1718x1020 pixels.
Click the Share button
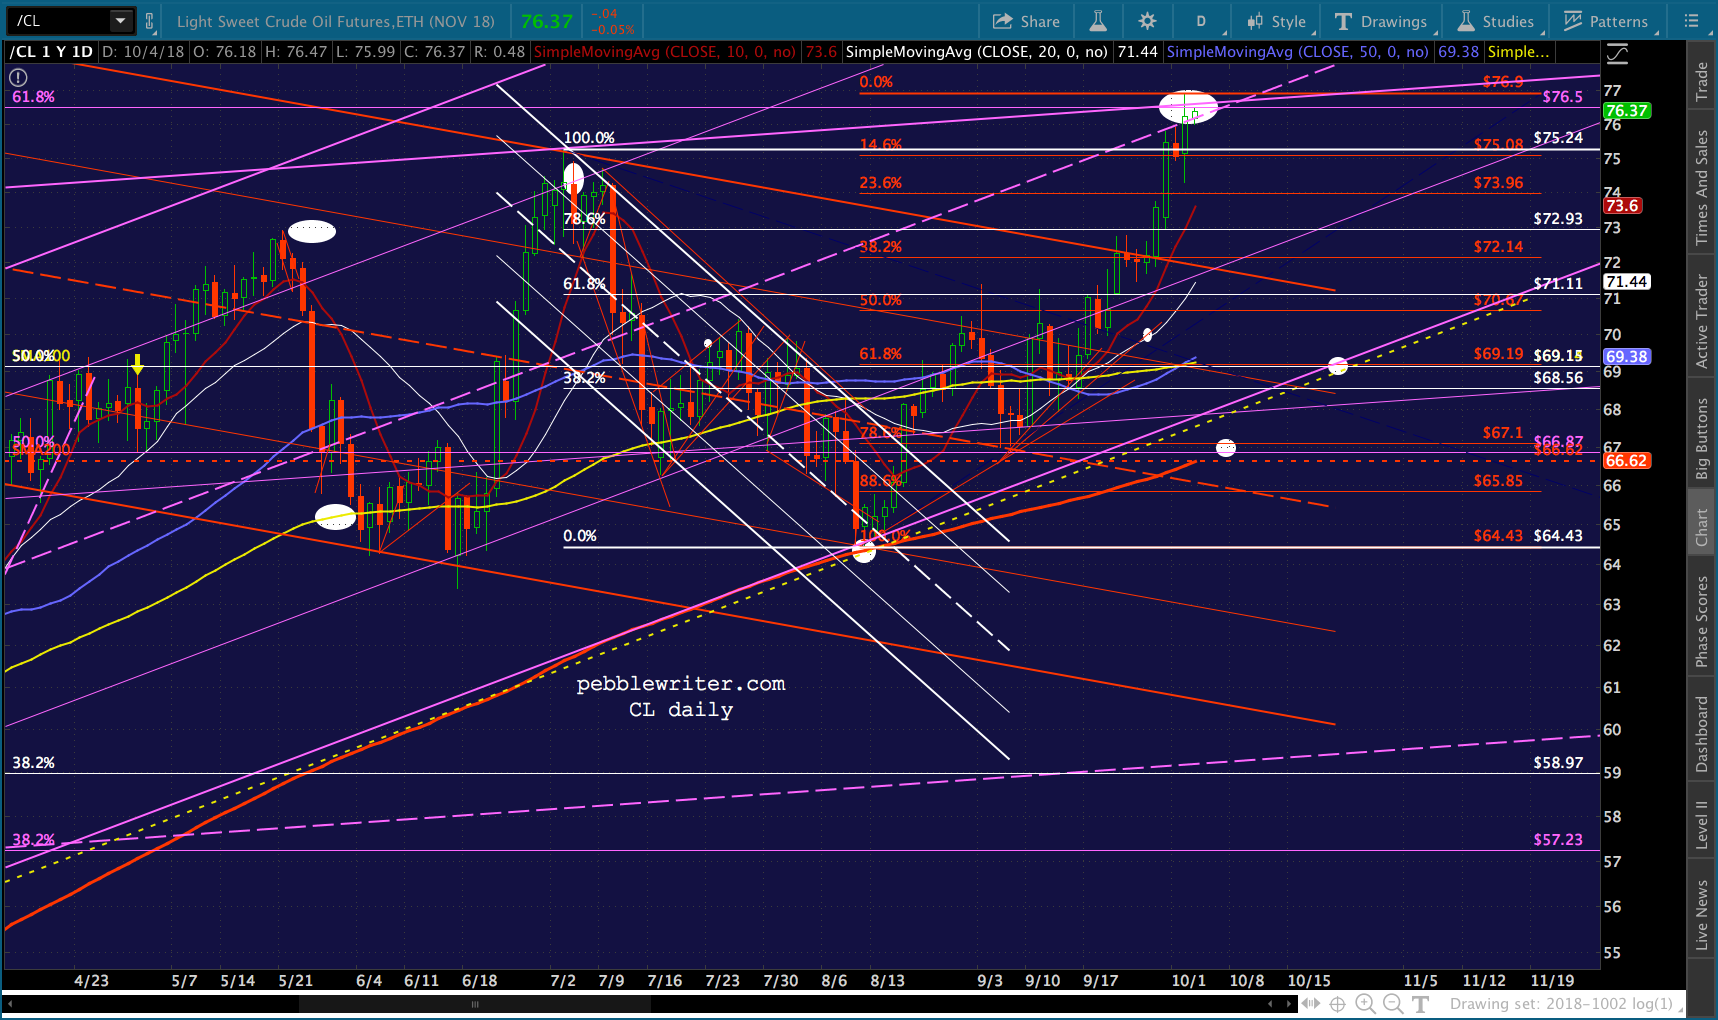click(x=1026, y=21)
